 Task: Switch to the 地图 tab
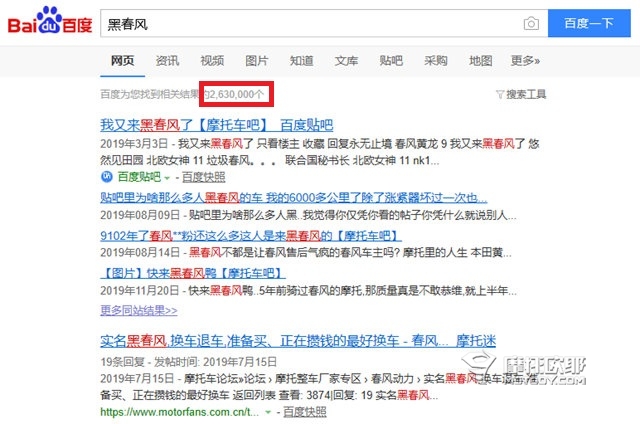(x=481, y=61)
